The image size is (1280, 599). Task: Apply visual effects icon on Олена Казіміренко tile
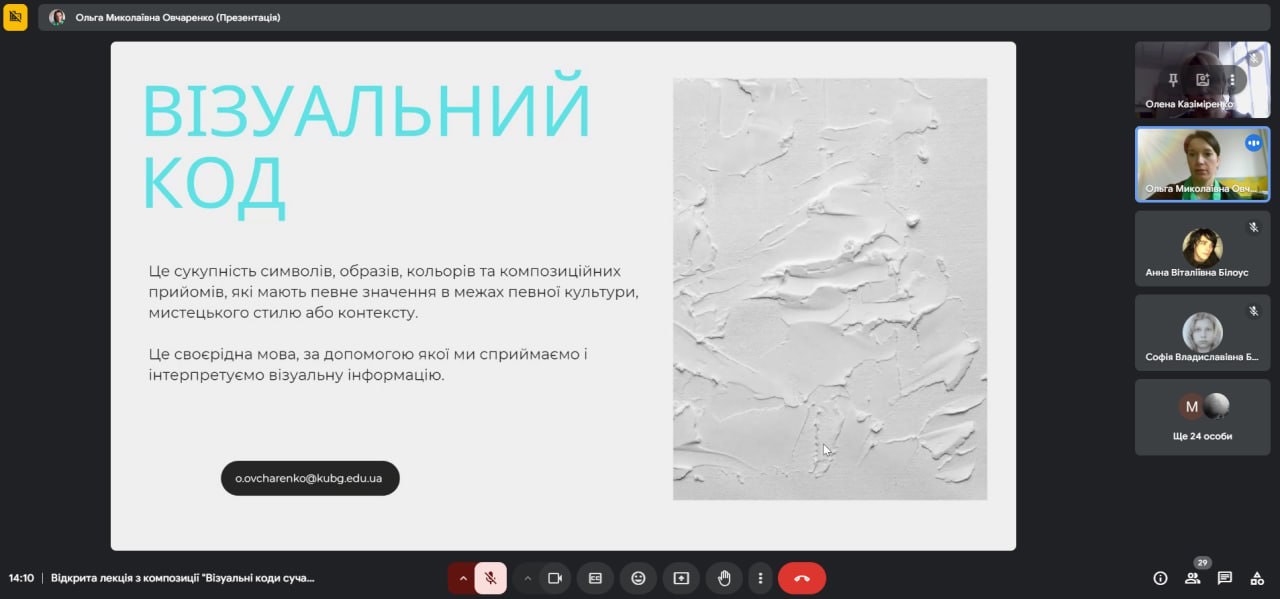coord(1203,80)
